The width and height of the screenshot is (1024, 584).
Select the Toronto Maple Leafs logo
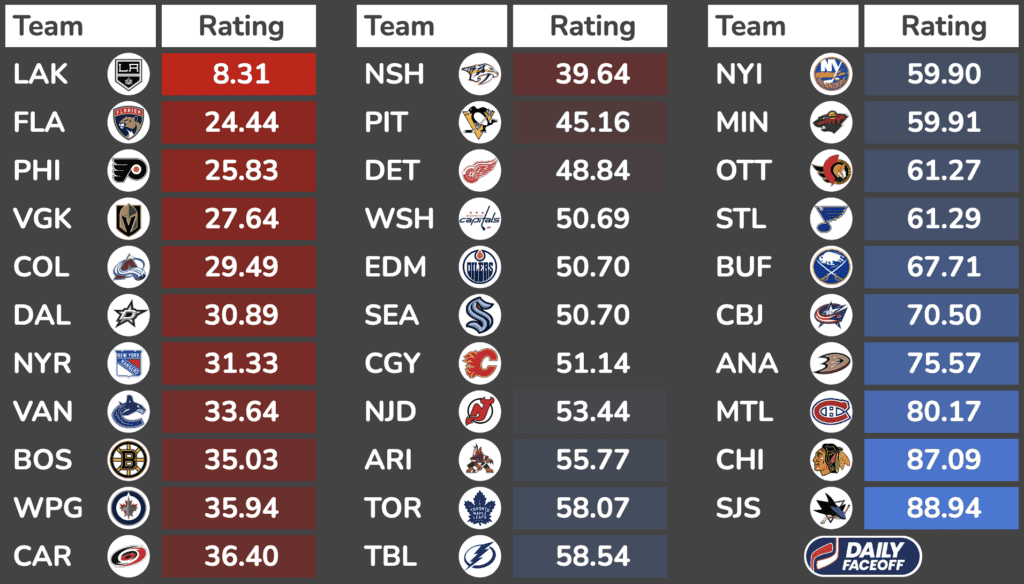[480, 508]
